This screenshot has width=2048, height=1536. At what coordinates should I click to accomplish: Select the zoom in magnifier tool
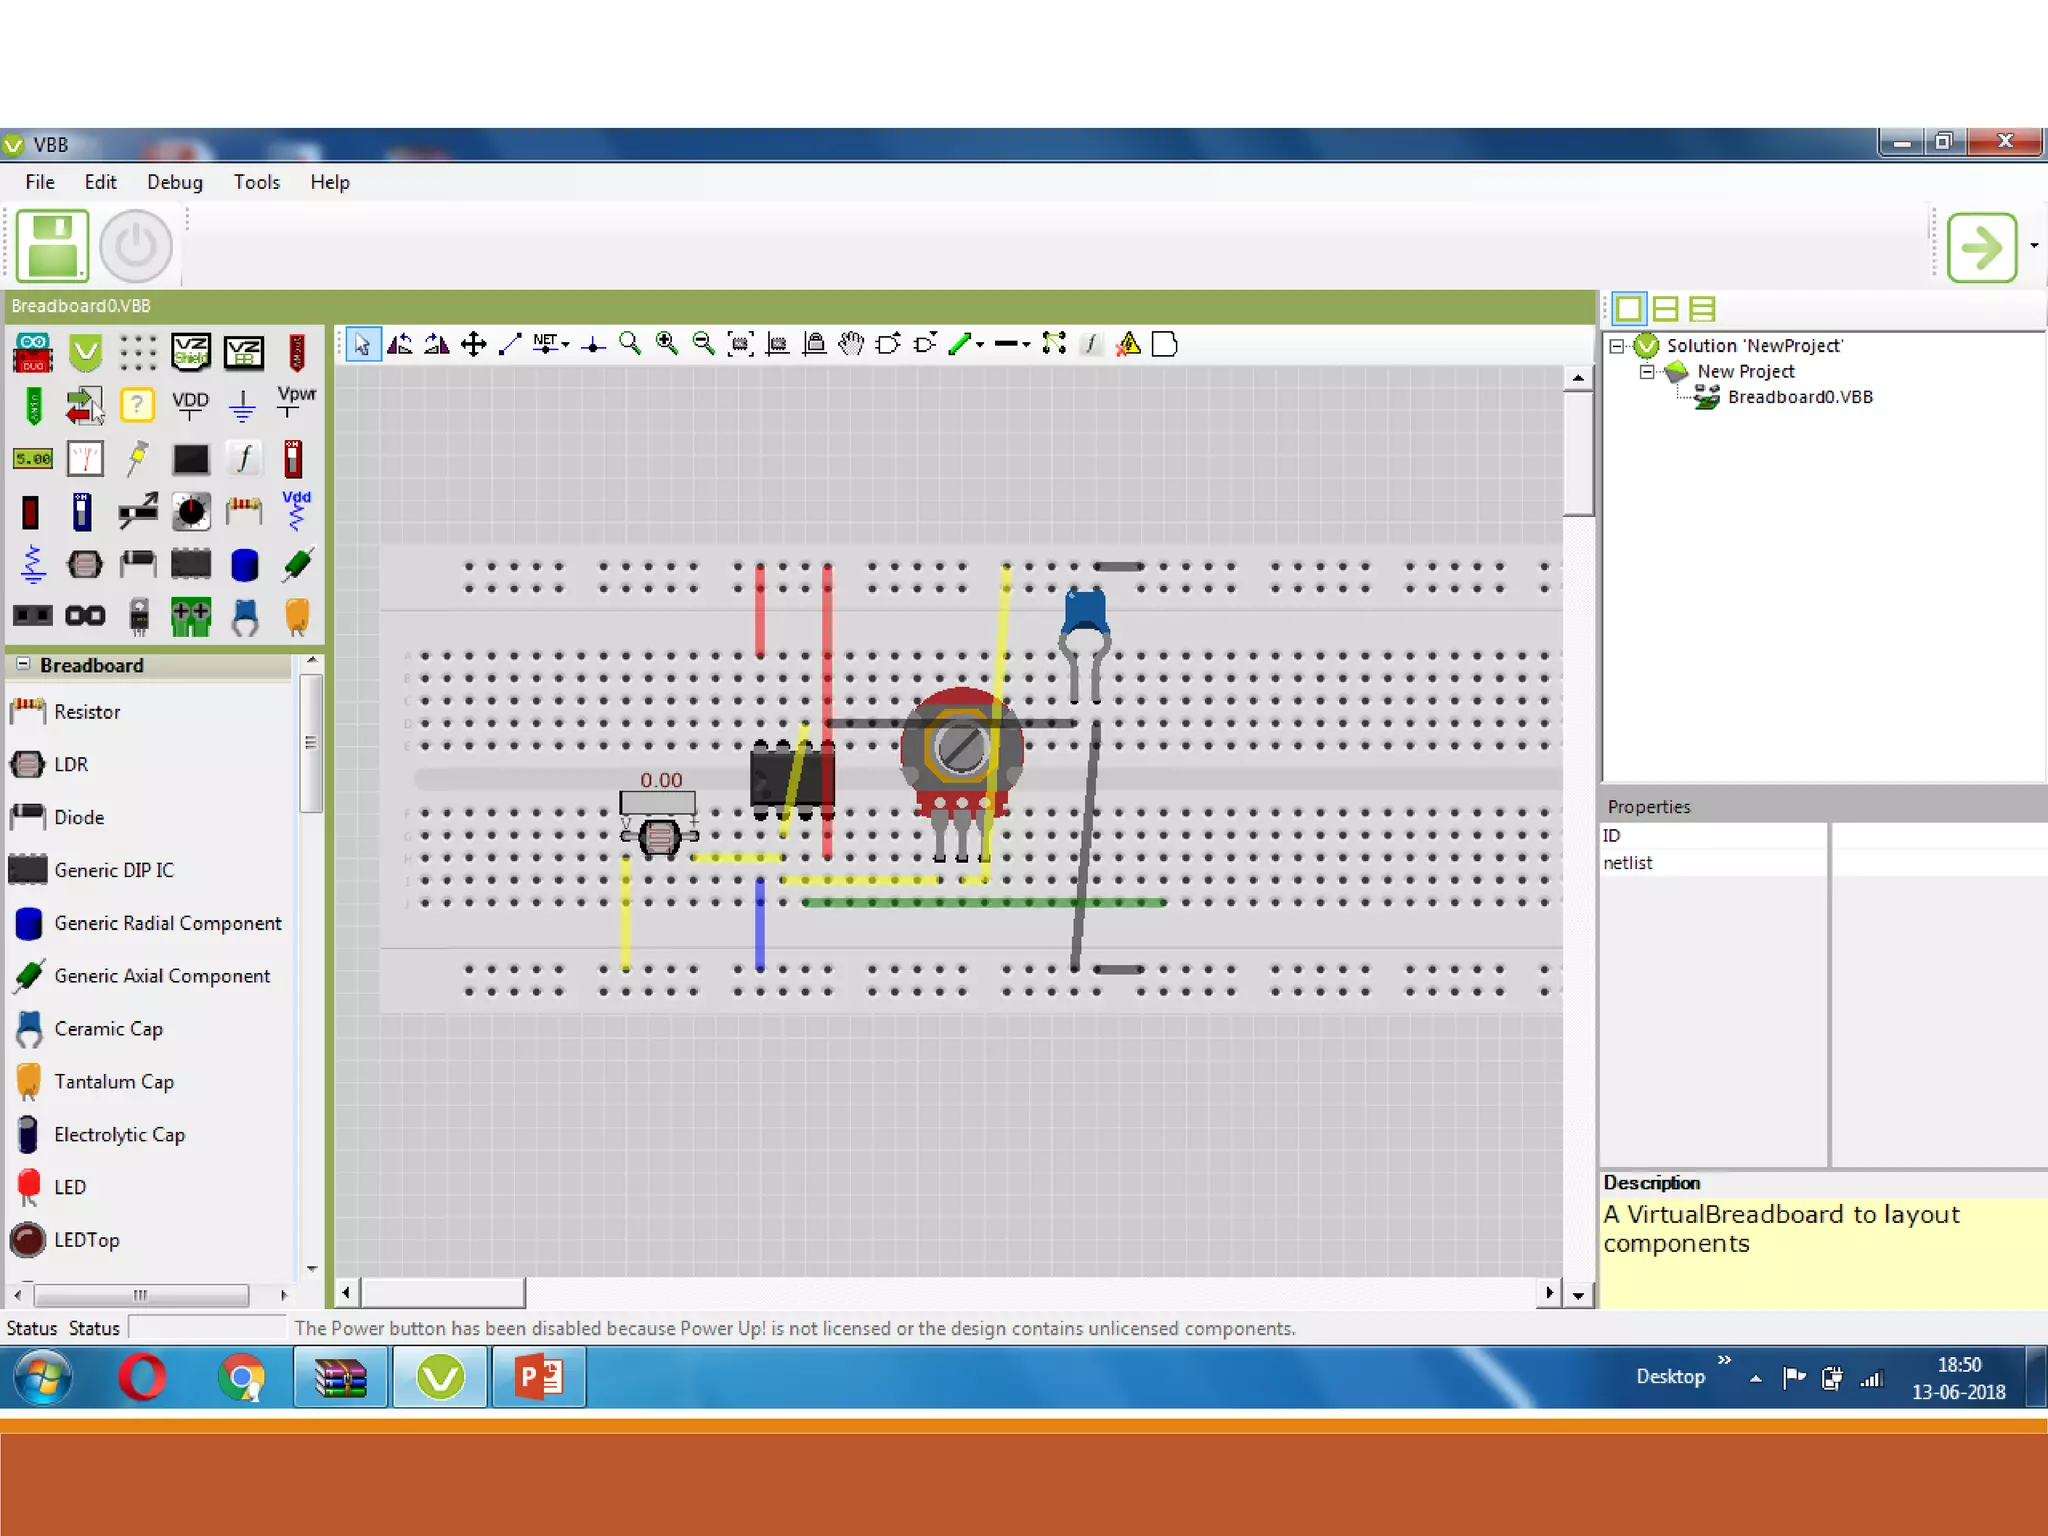(666, 344)
